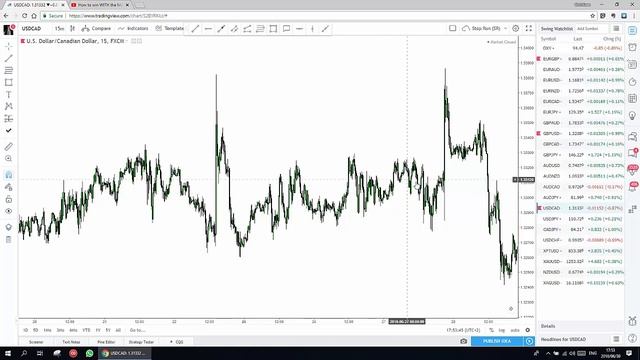This screenshot has height=360, width=640.
Task: Toggle the magnet mode icon
Action: (9, 175)
